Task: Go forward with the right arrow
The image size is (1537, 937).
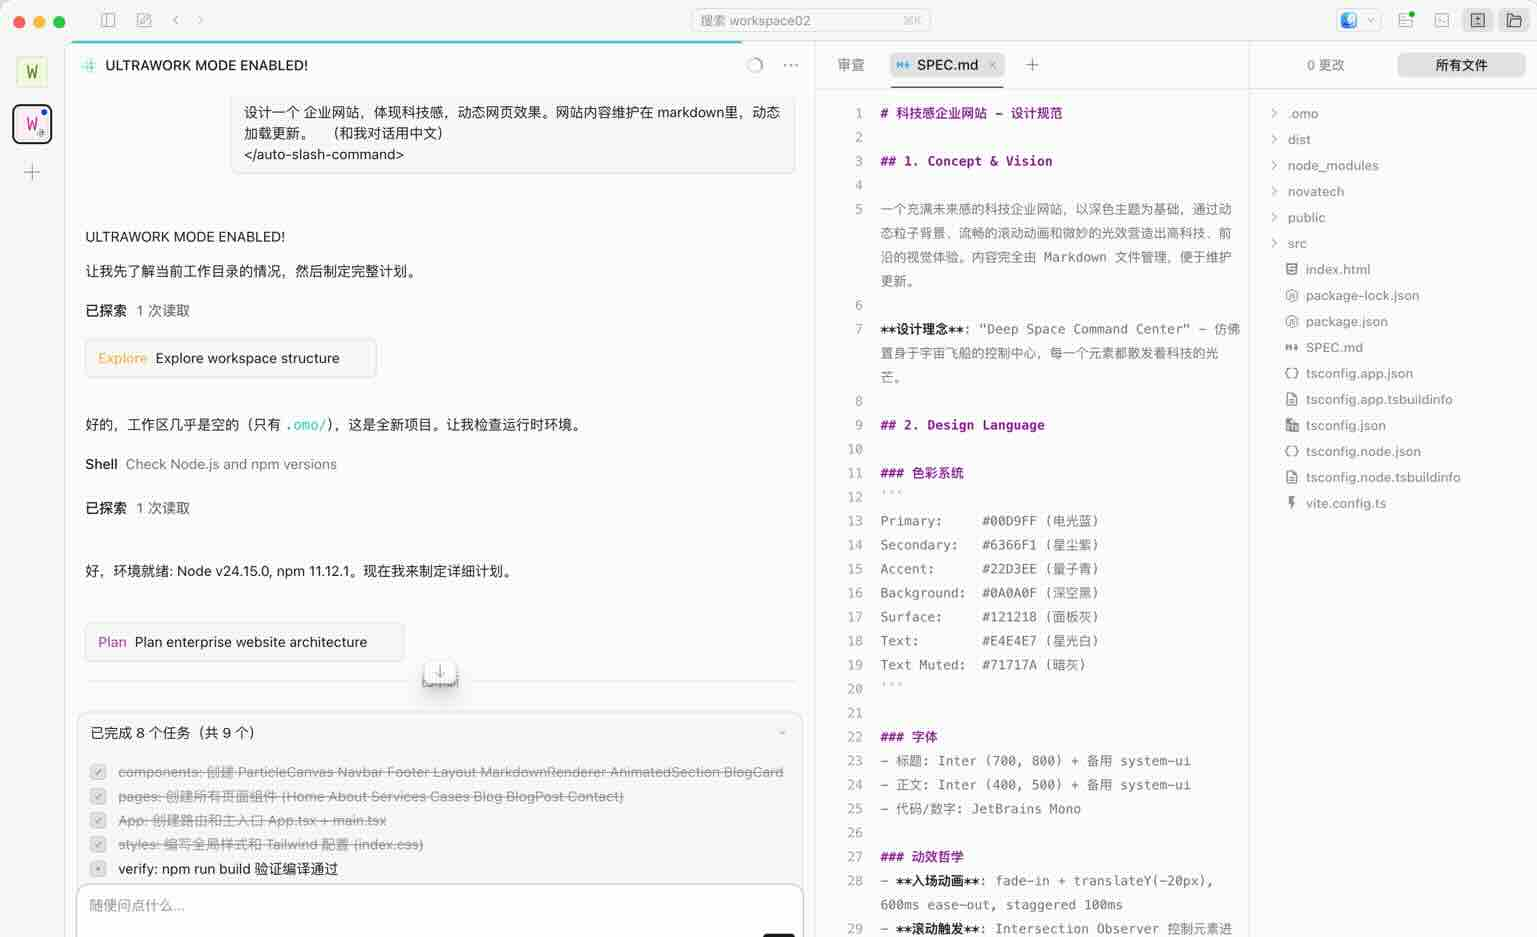Action: [201, 20]
